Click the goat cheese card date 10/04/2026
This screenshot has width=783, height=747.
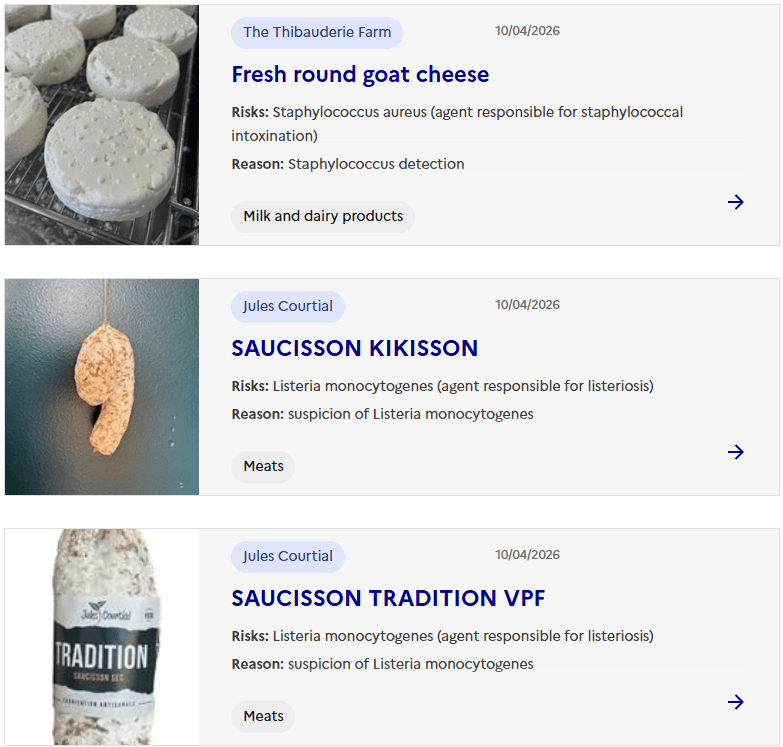coord(527,31)
